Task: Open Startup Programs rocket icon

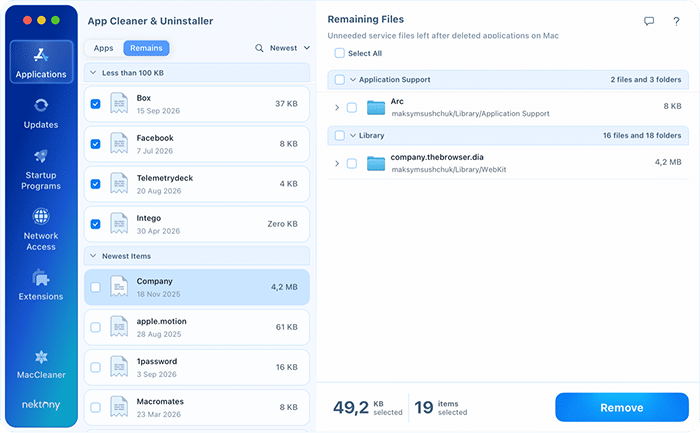Action: (41, 156)
